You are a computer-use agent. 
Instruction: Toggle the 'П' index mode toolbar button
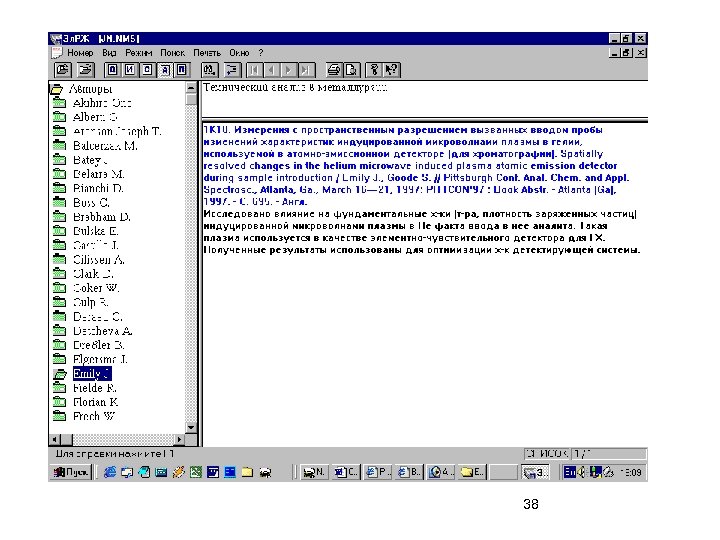coord(181,70)
